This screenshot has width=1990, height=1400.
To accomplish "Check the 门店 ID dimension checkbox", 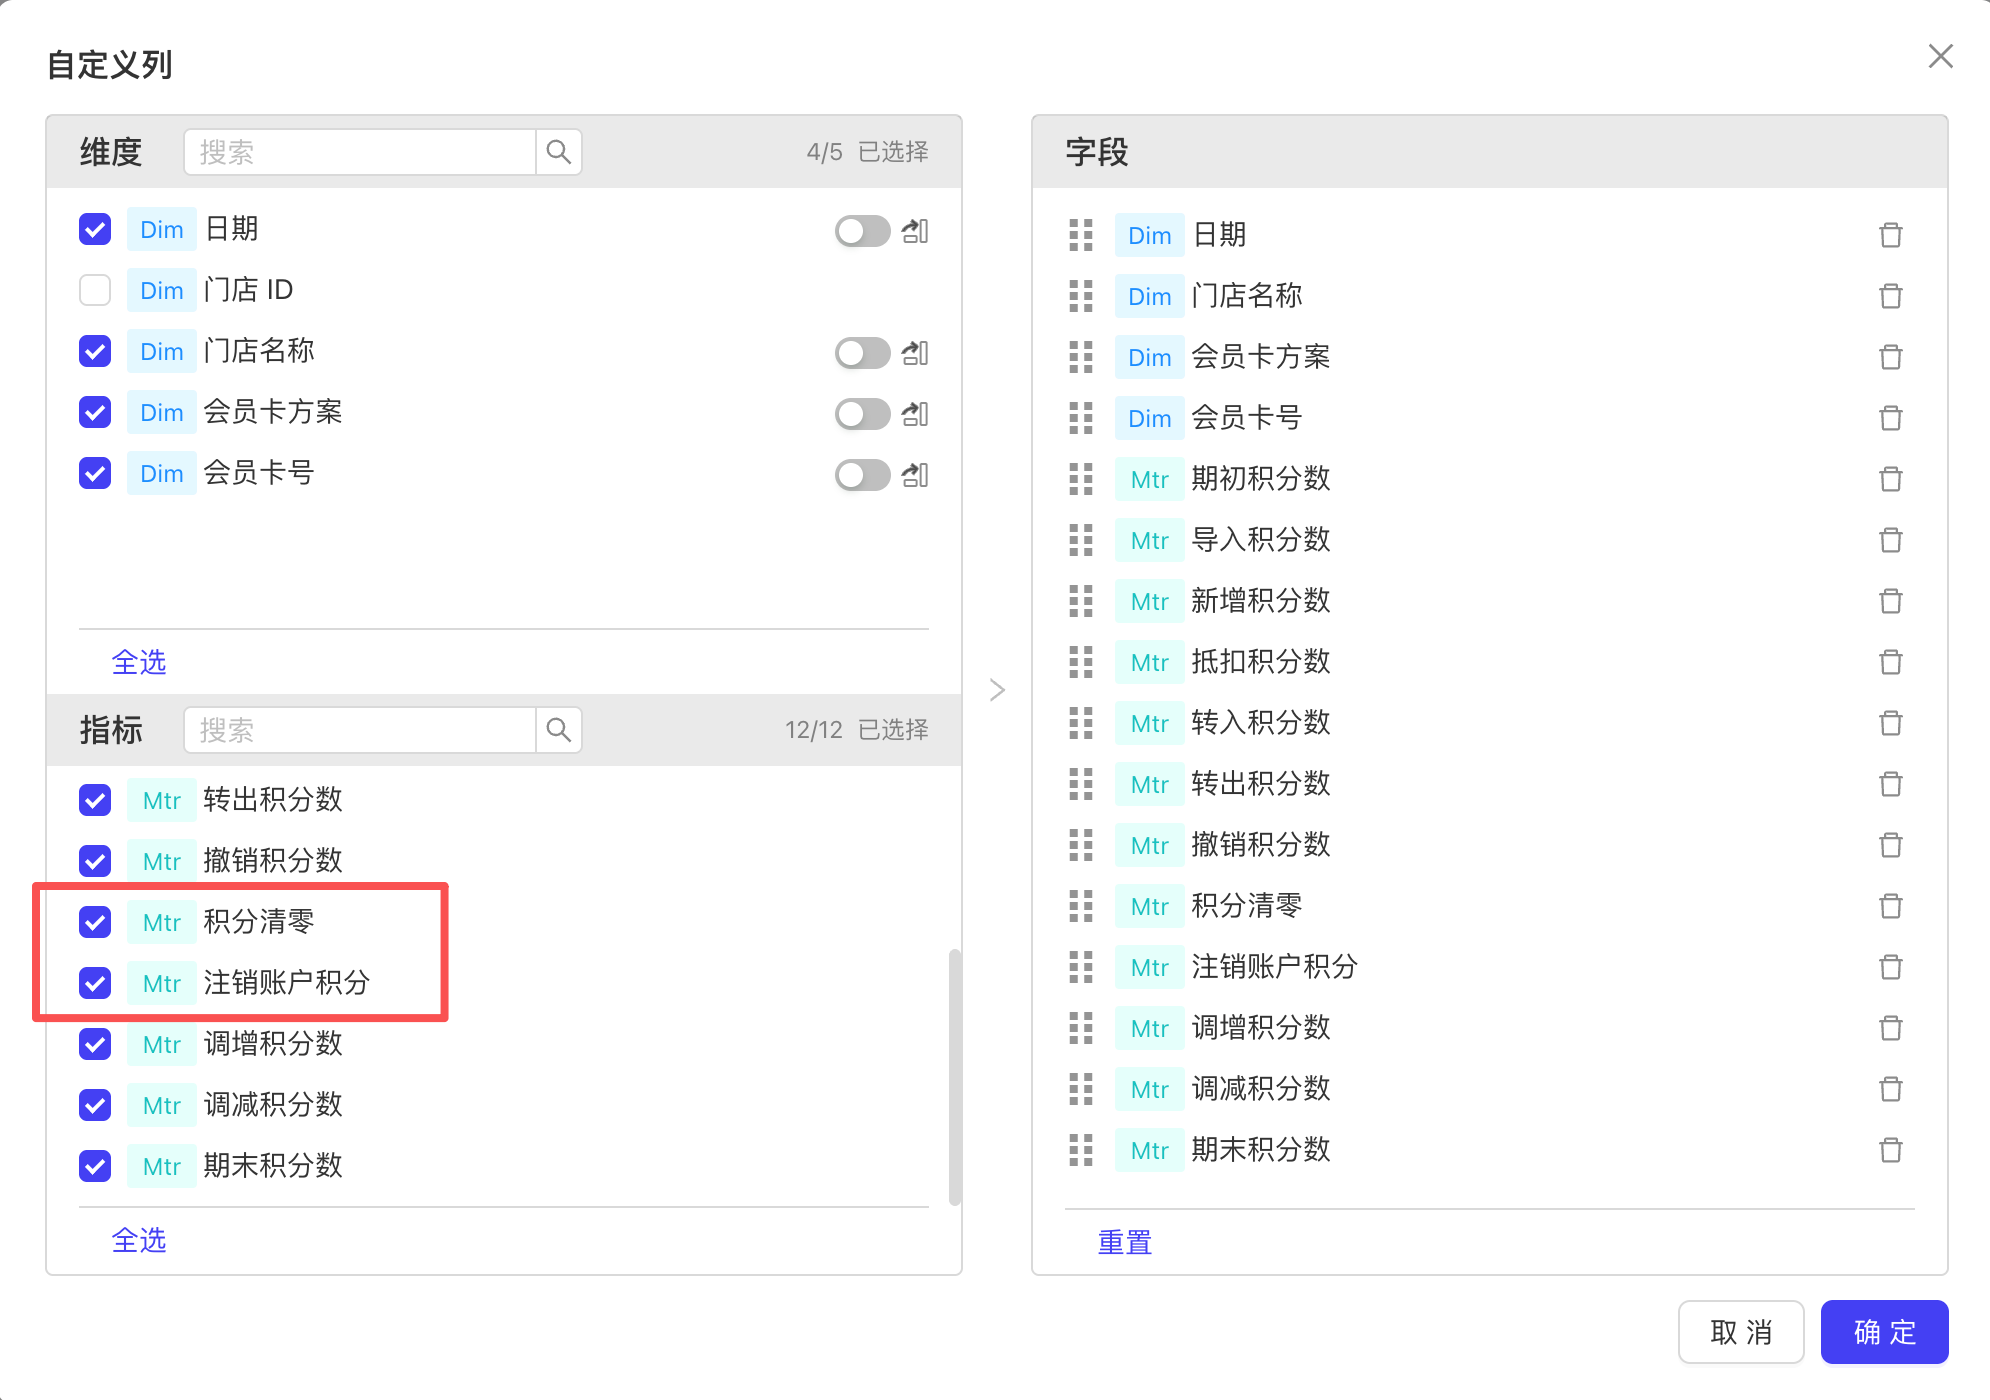I will click(95, 290).
